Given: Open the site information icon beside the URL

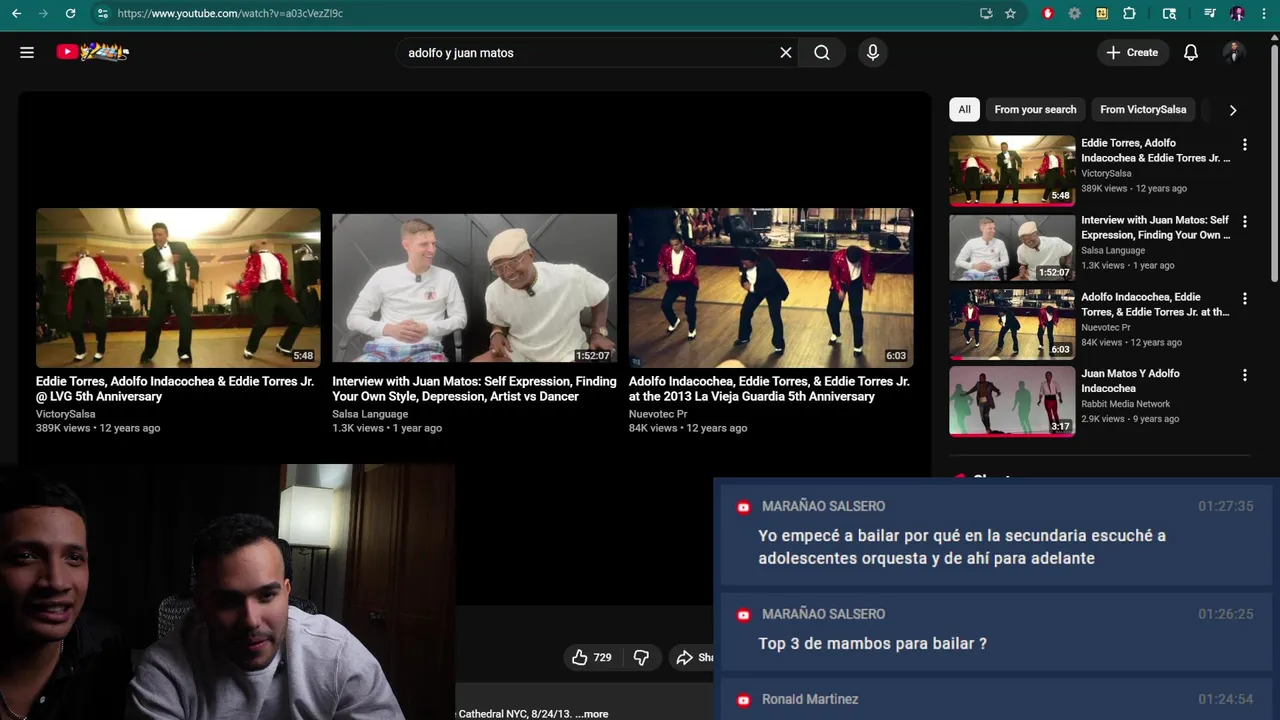Looking at the screenshot, I should coord(102,13).
